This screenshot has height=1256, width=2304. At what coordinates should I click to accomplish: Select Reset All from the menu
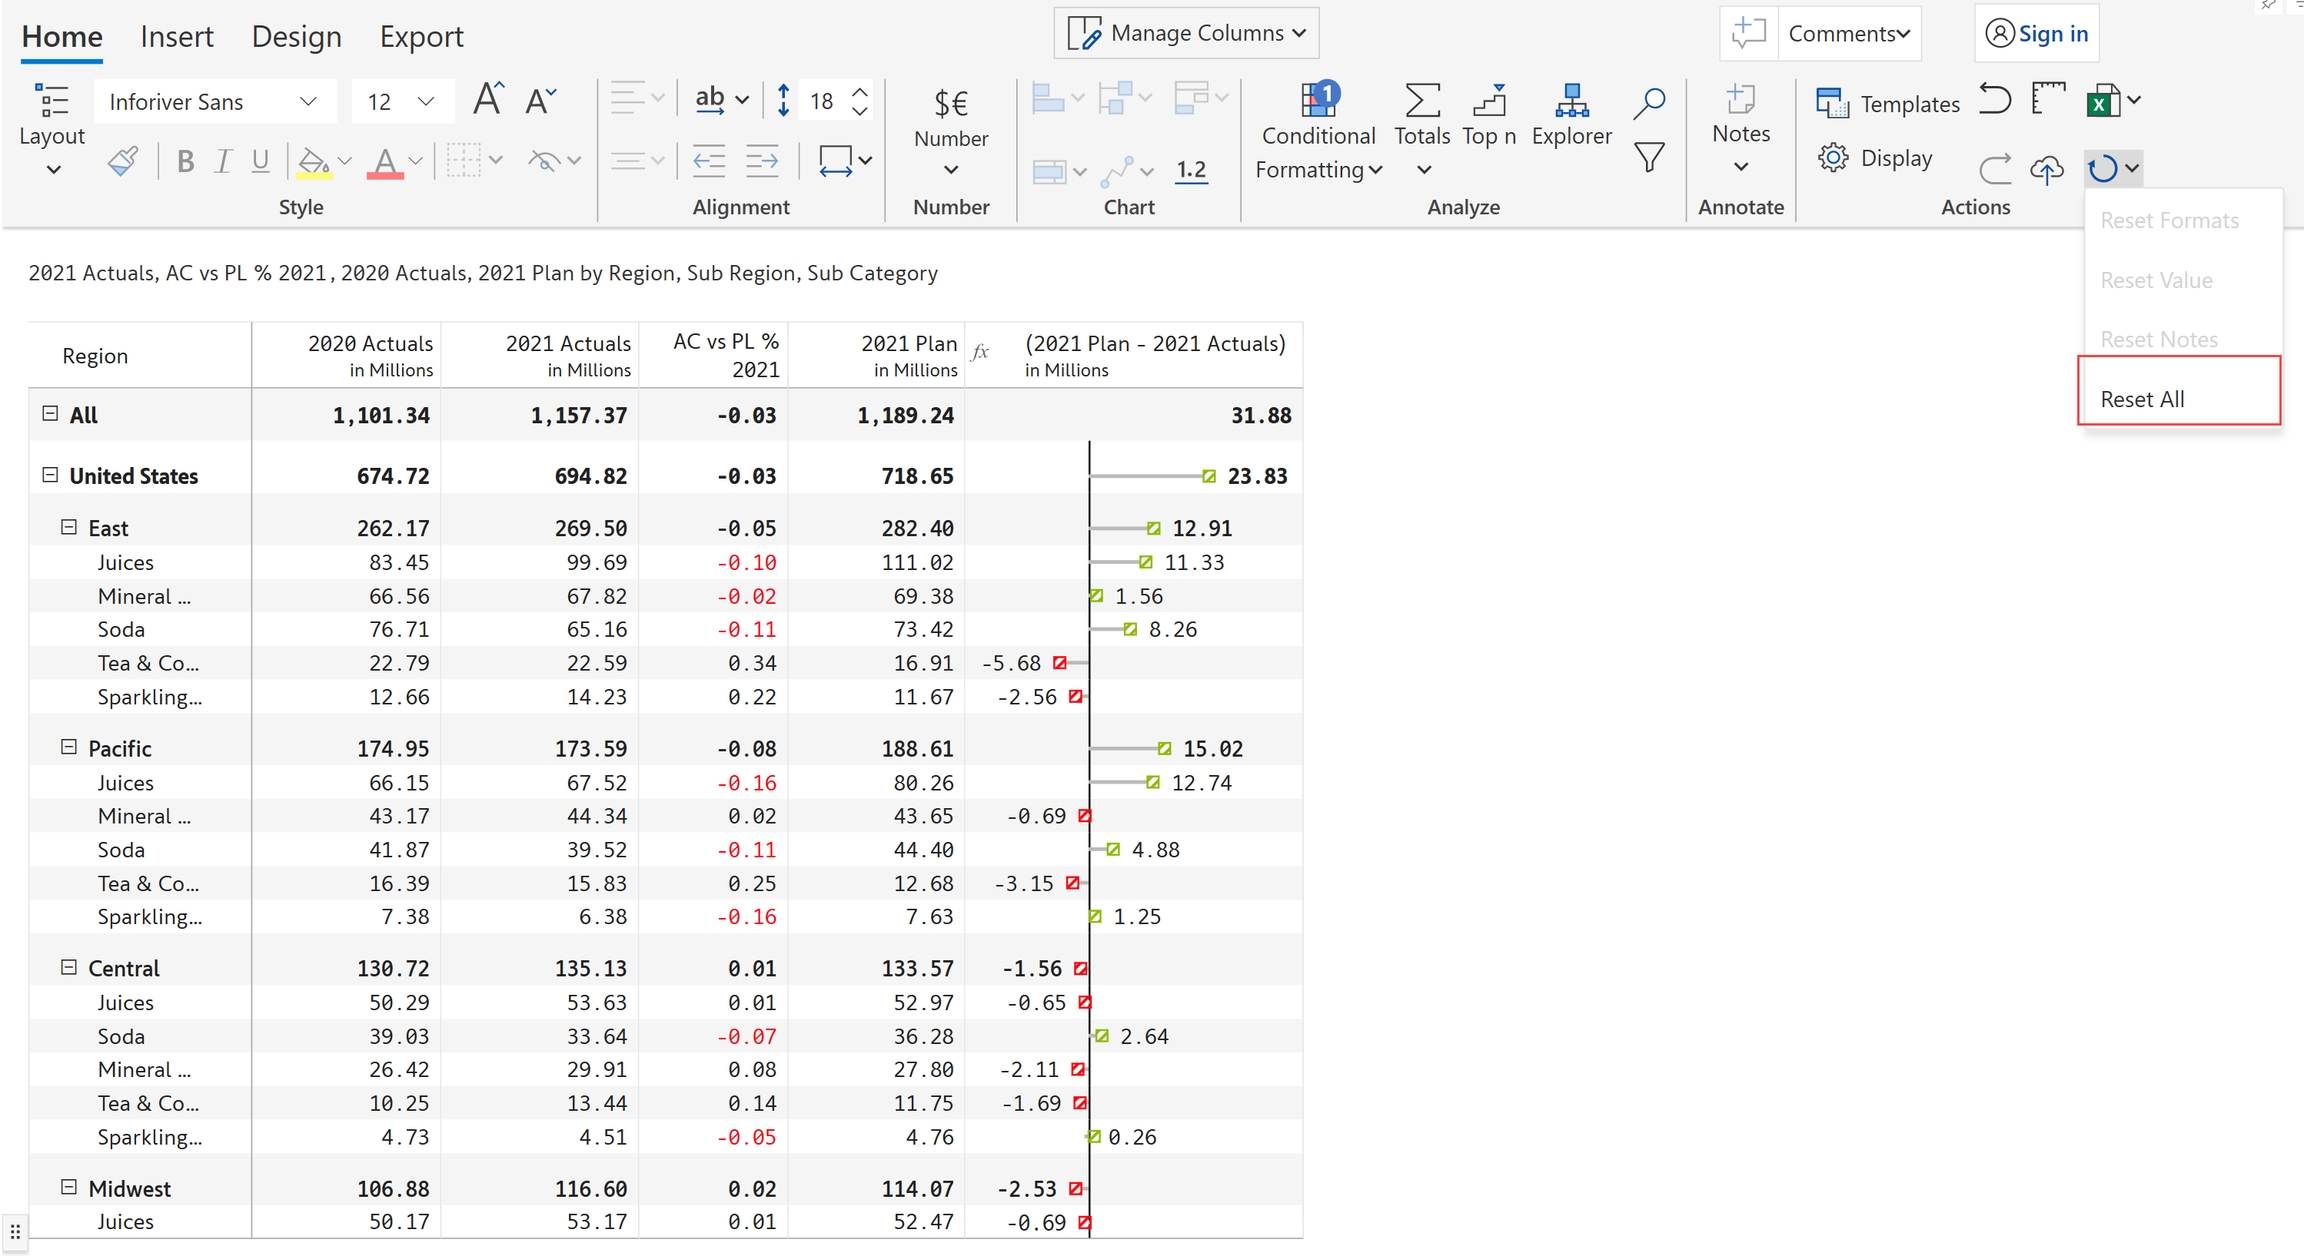[2142, 399]
